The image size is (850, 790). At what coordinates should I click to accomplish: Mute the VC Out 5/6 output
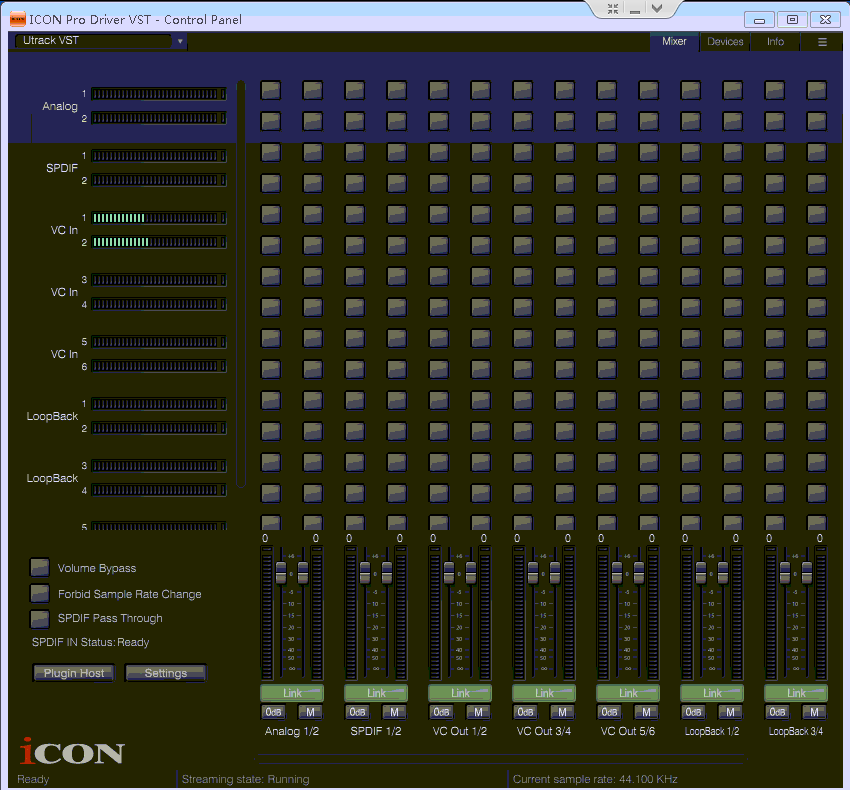[647, 712]
